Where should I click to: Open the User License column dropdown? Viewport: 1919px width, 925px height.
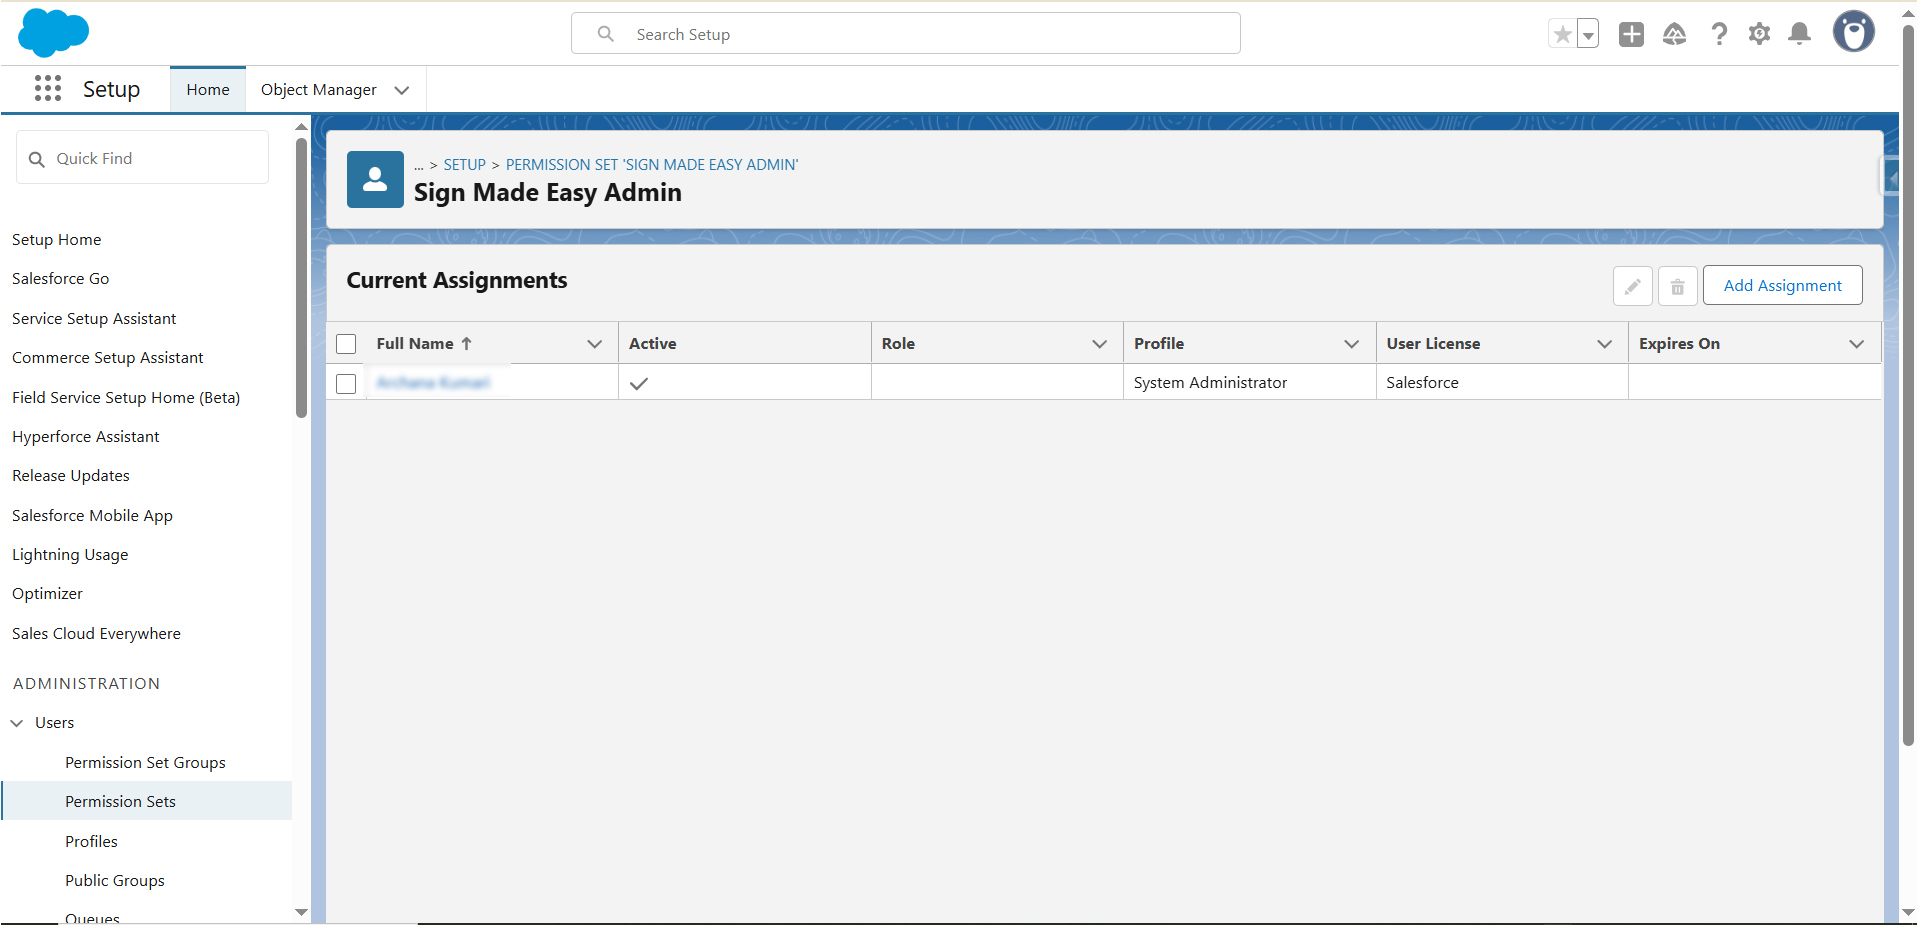tap(1605, 344)
